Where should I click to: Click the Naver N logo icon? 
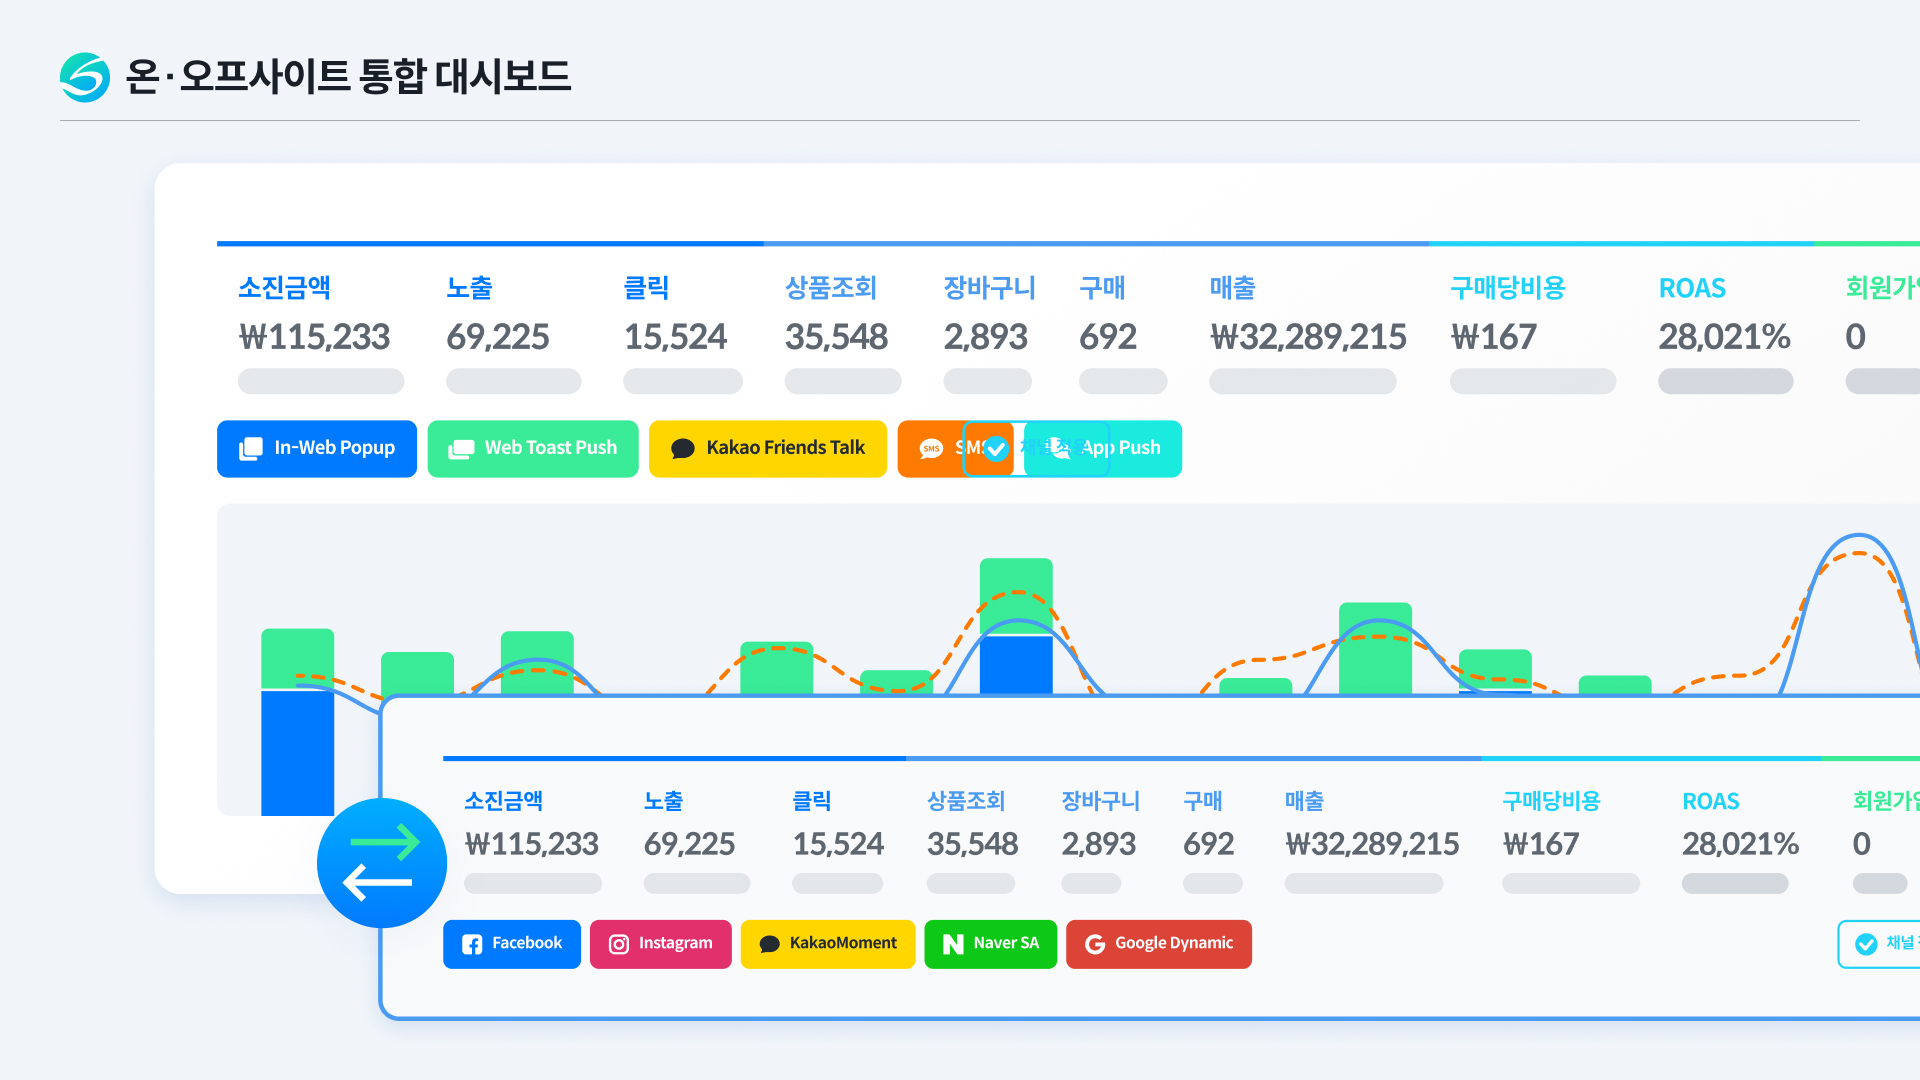tap(953, 944)
